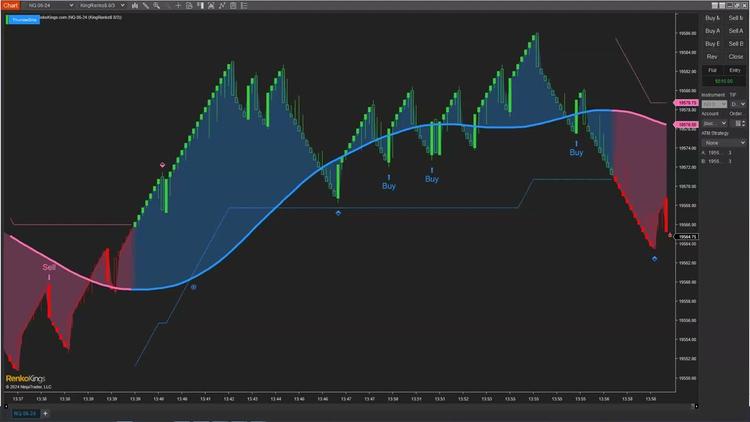Click the Close position button
The width and height of the screenshot is (750, 422).
736,57
